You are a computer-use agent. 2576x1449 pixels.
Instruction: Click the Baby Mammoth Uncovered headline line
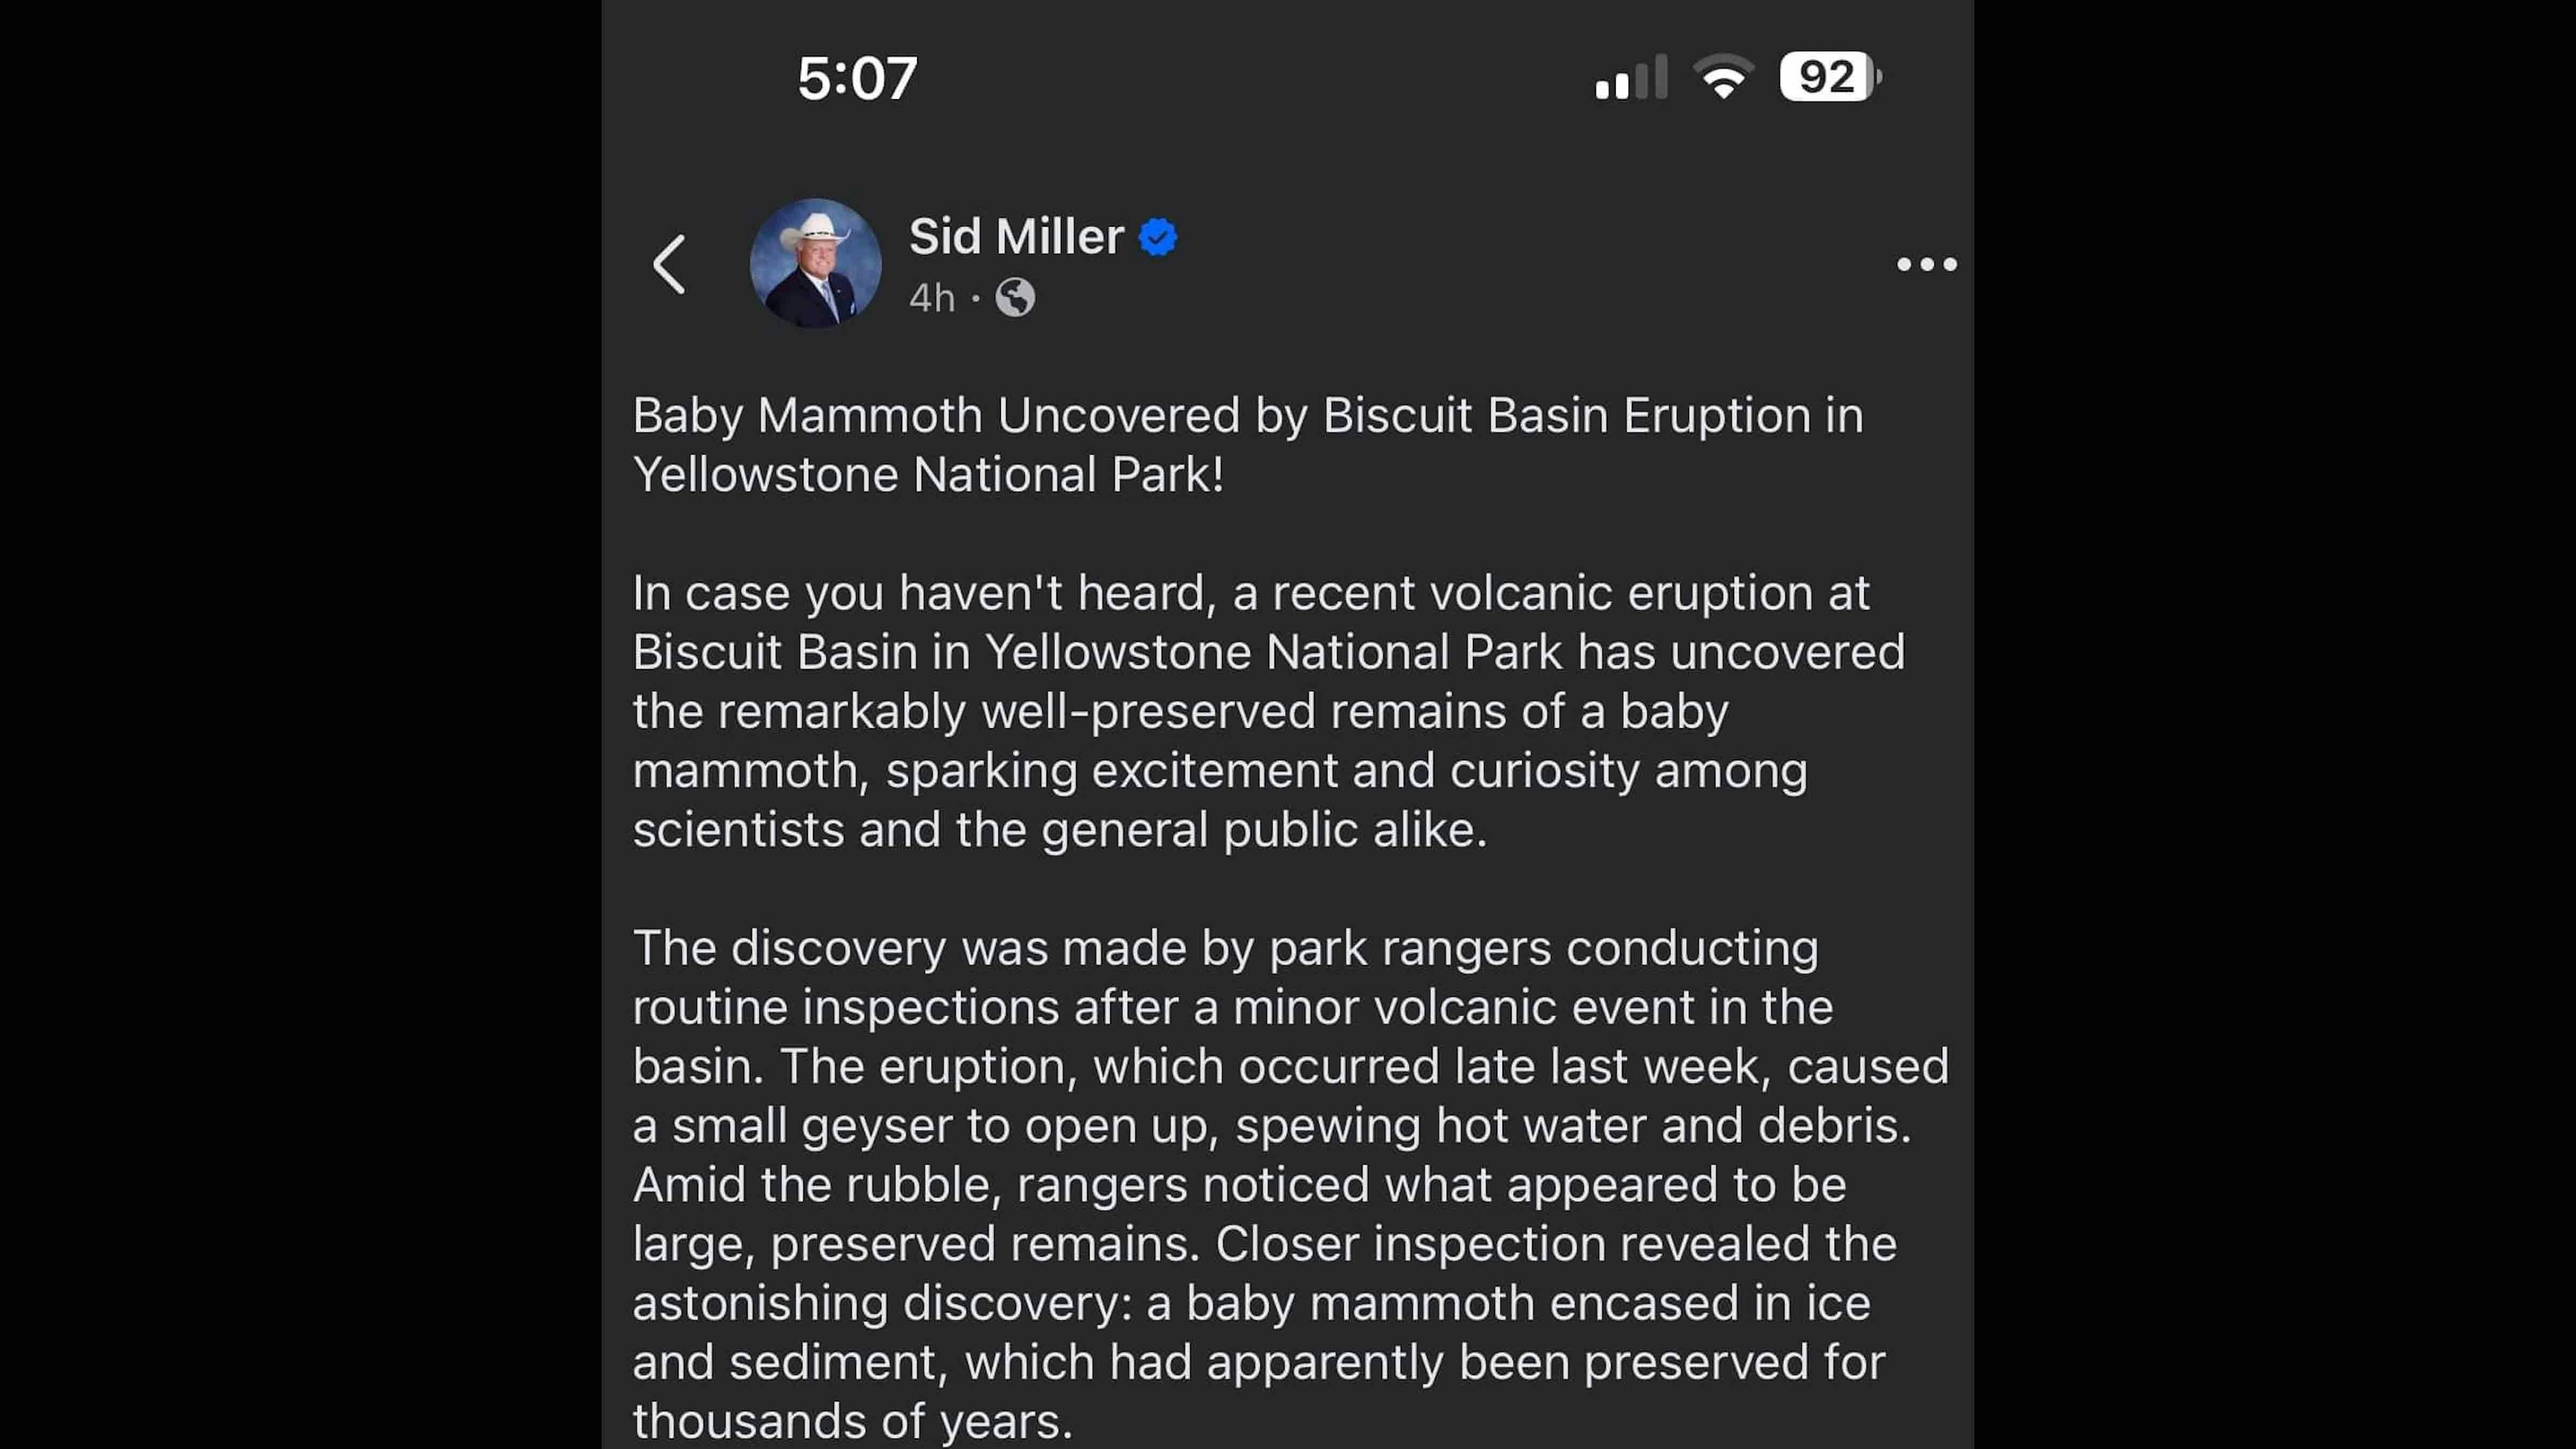[1247, 416]
